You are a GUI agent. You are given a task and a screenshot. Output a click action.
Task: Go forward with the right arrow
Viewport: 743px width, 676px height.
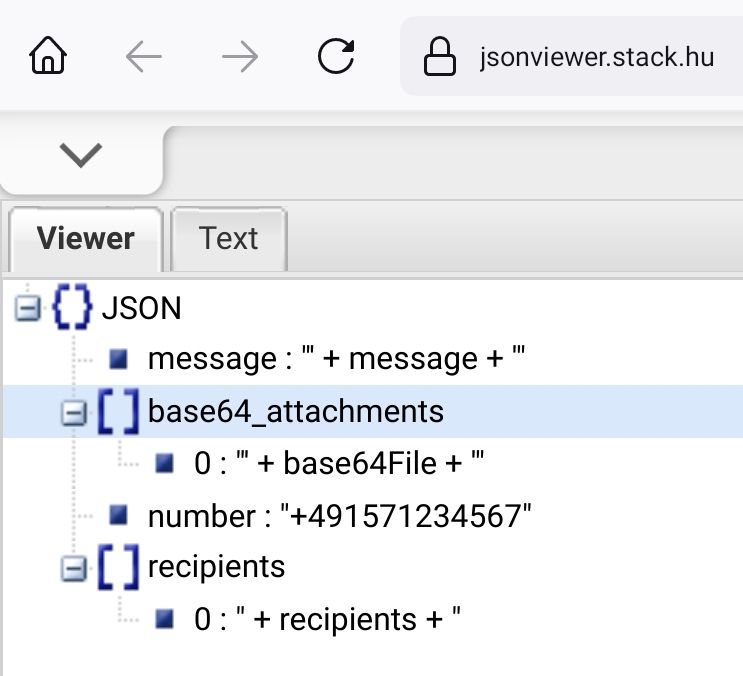[240, 57]
